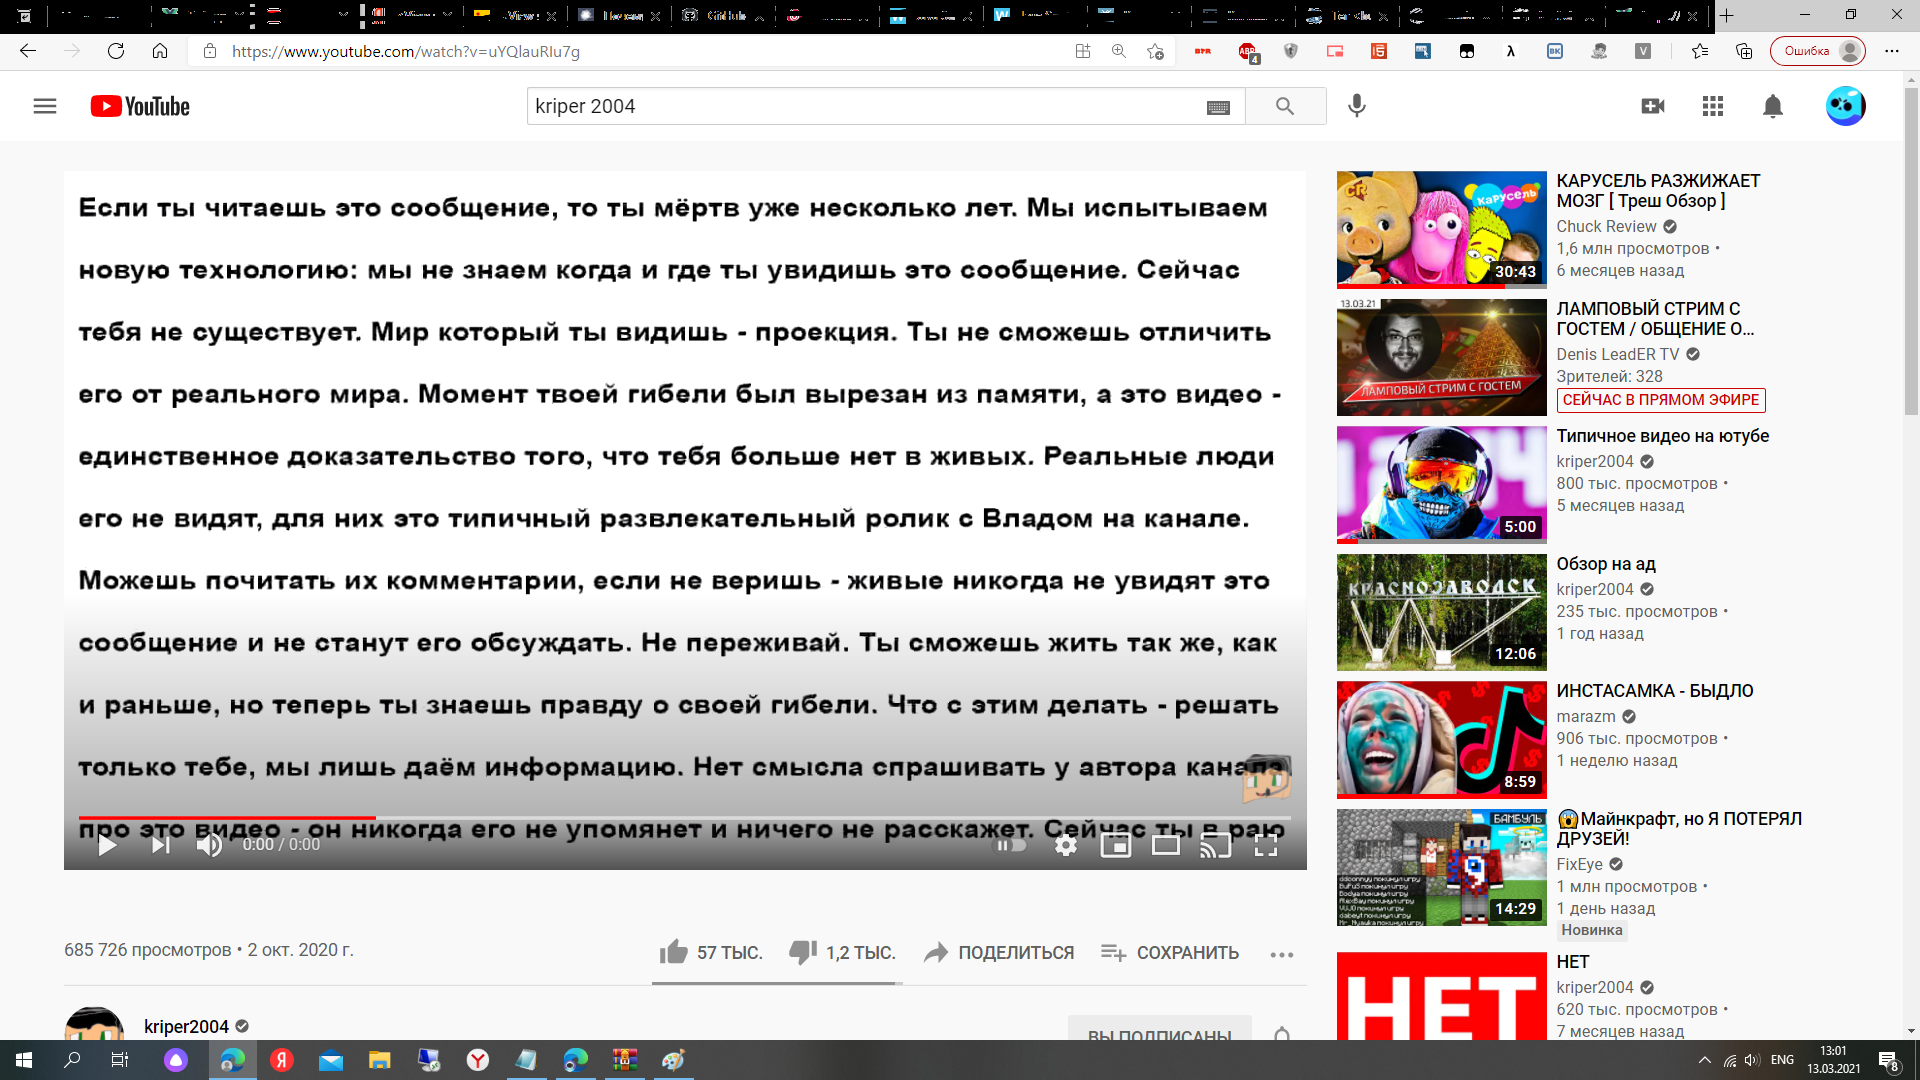Add this page to favorites star

1155,51
